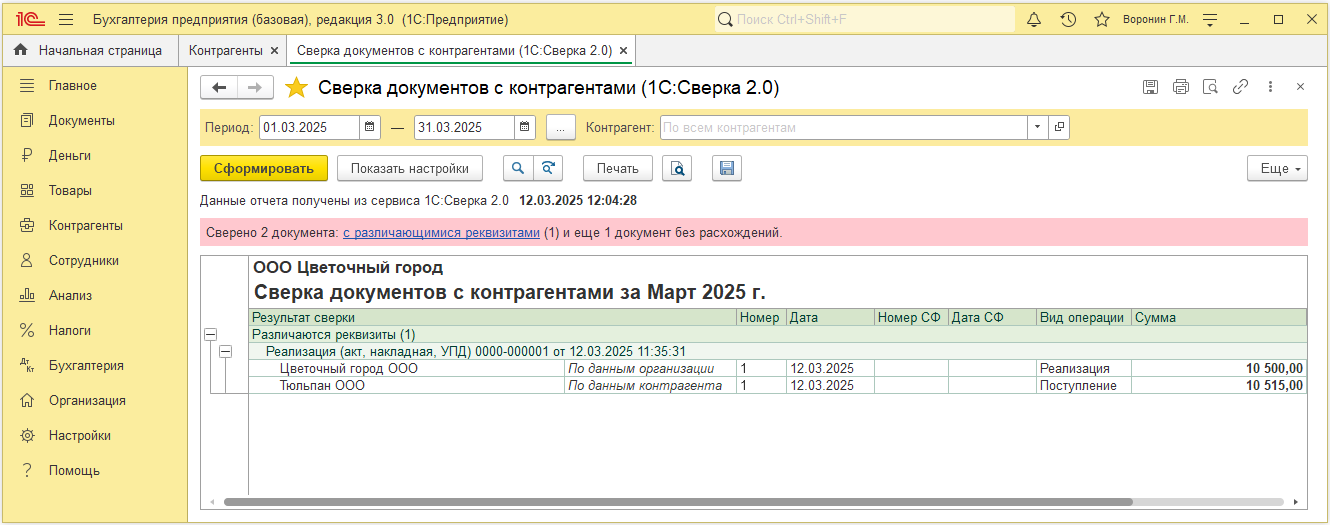The height and width of the screenshot is (525, 1330).
Task: Collapse the Реализация document group
Action: click(225, 351)
